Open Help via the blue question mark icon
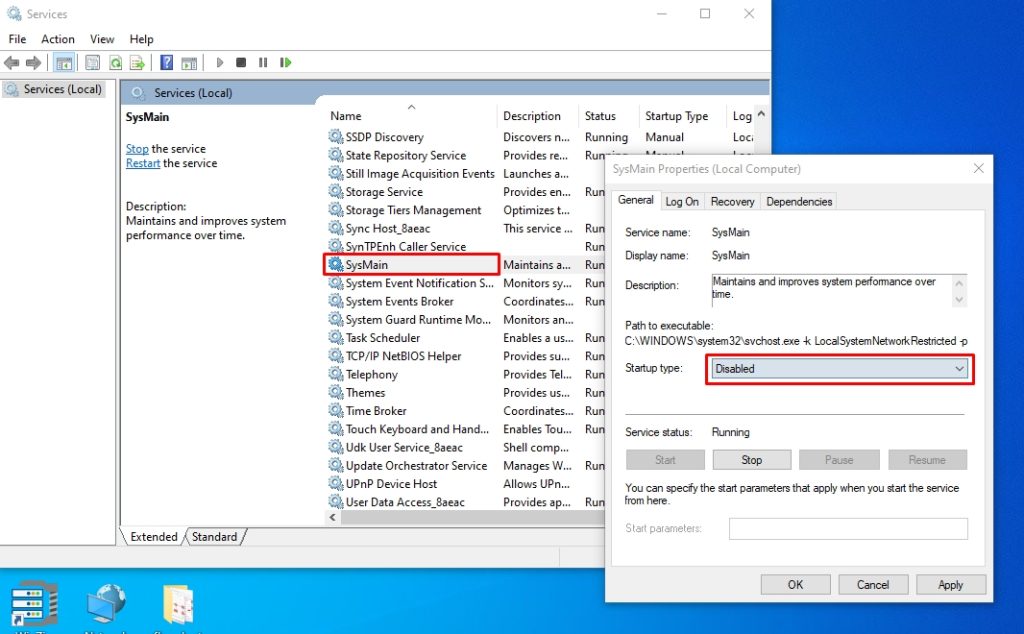 pyautogui.click(x=167, y=63)
